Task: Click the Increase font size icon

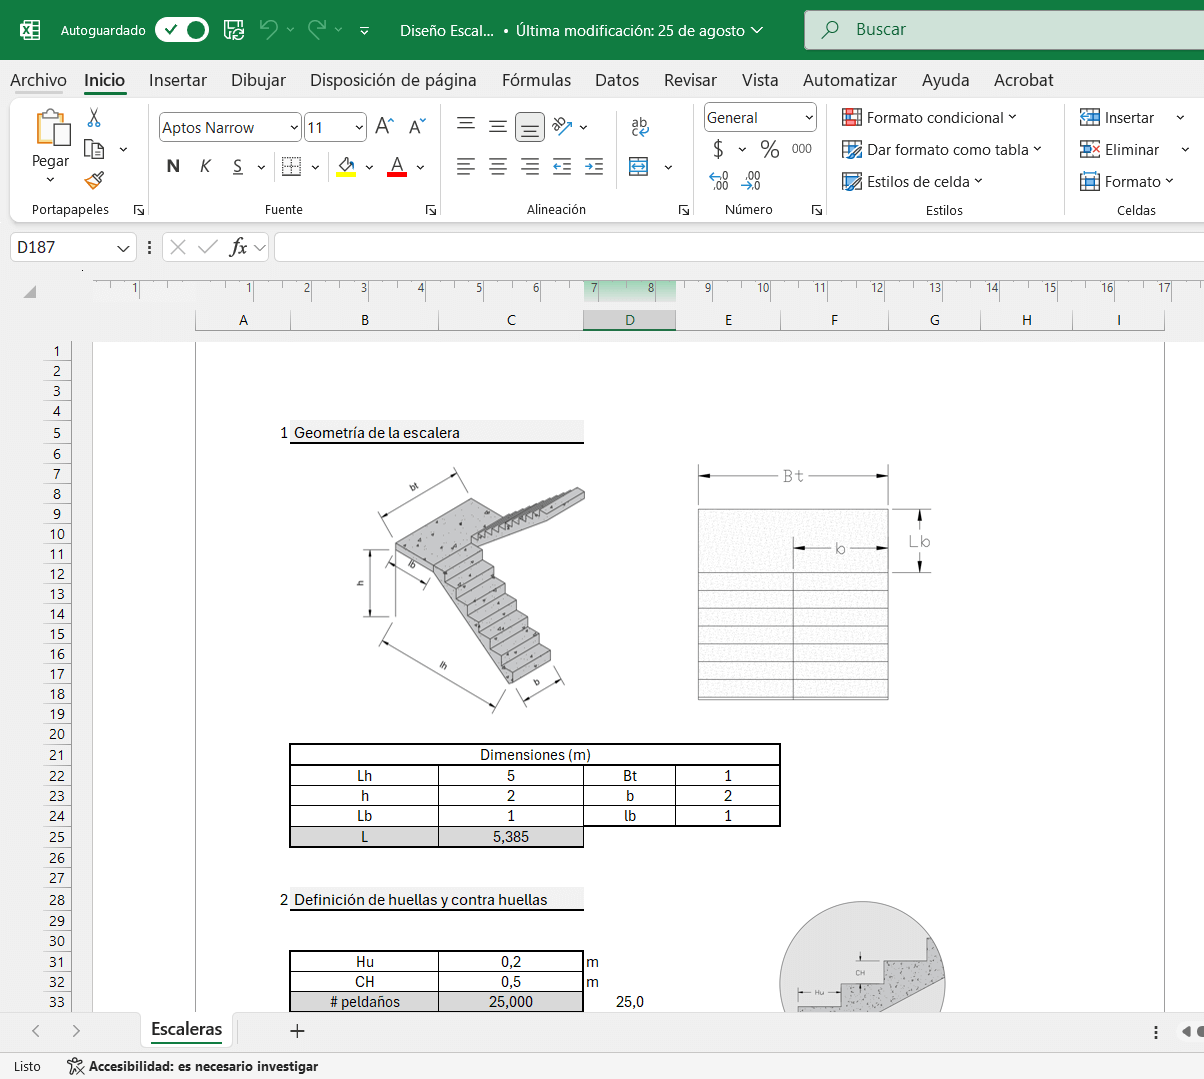Action: (384, 127)
